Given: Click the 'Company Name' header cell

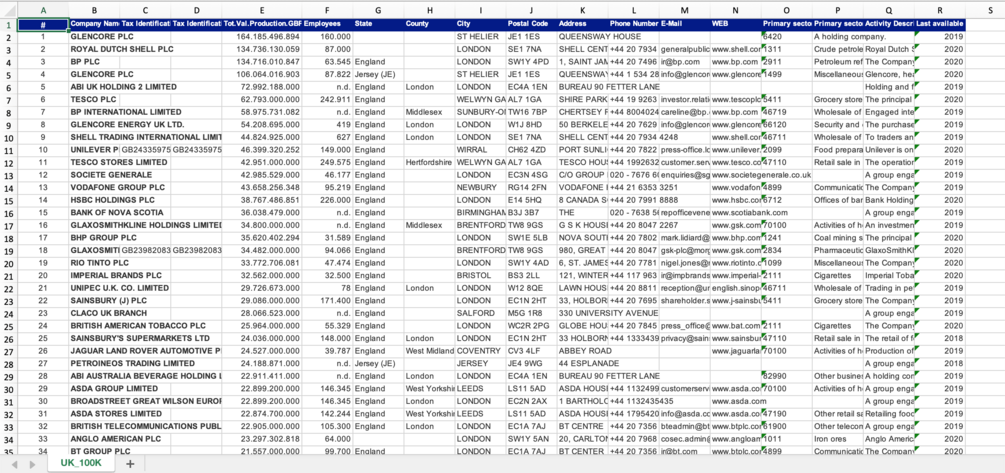Looking at the screenshot, I should [94, 24].
